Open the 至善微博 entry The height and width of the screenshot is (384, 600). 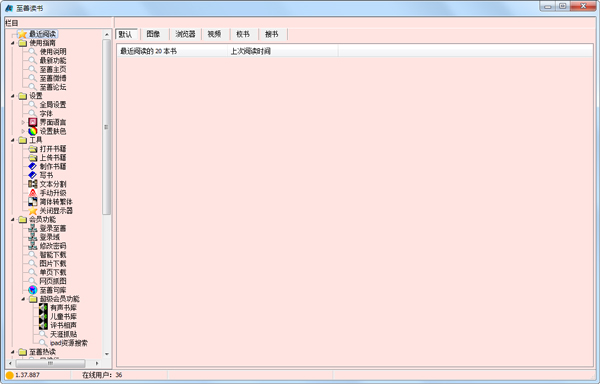(53, 78)
